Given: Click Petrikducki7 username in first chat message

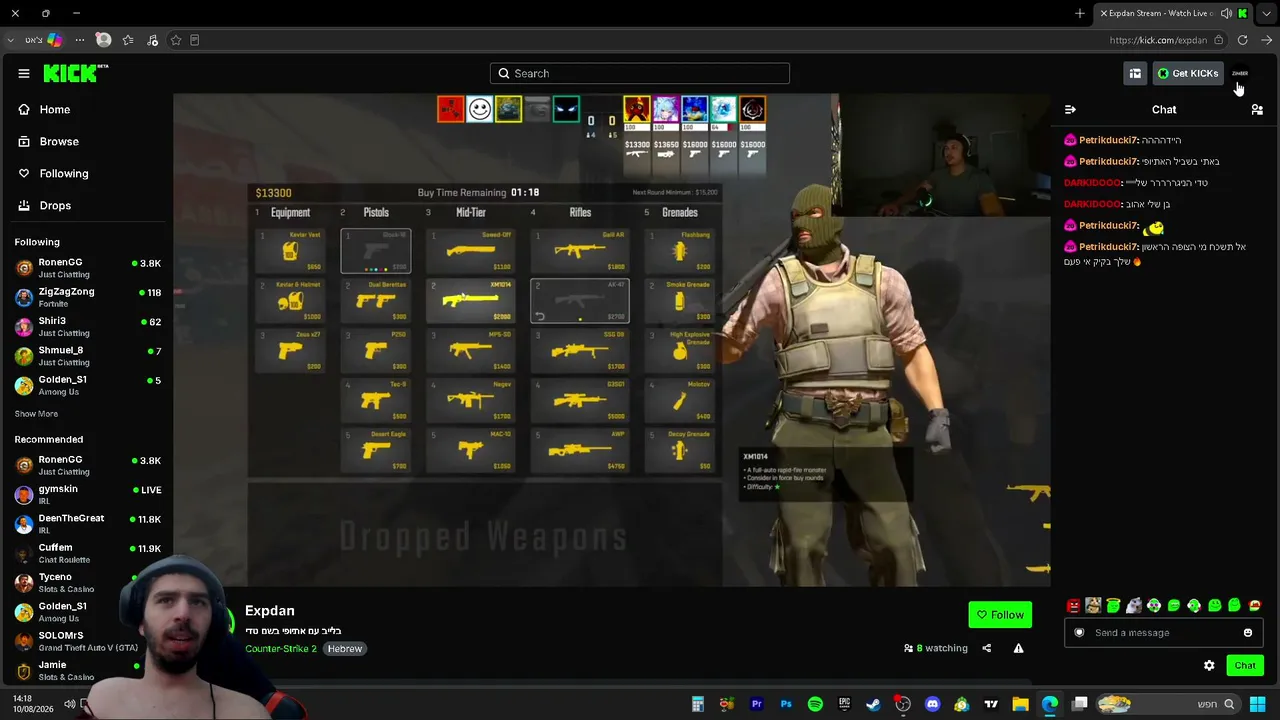Looking at the screenshot, I should coord(1108,140).
